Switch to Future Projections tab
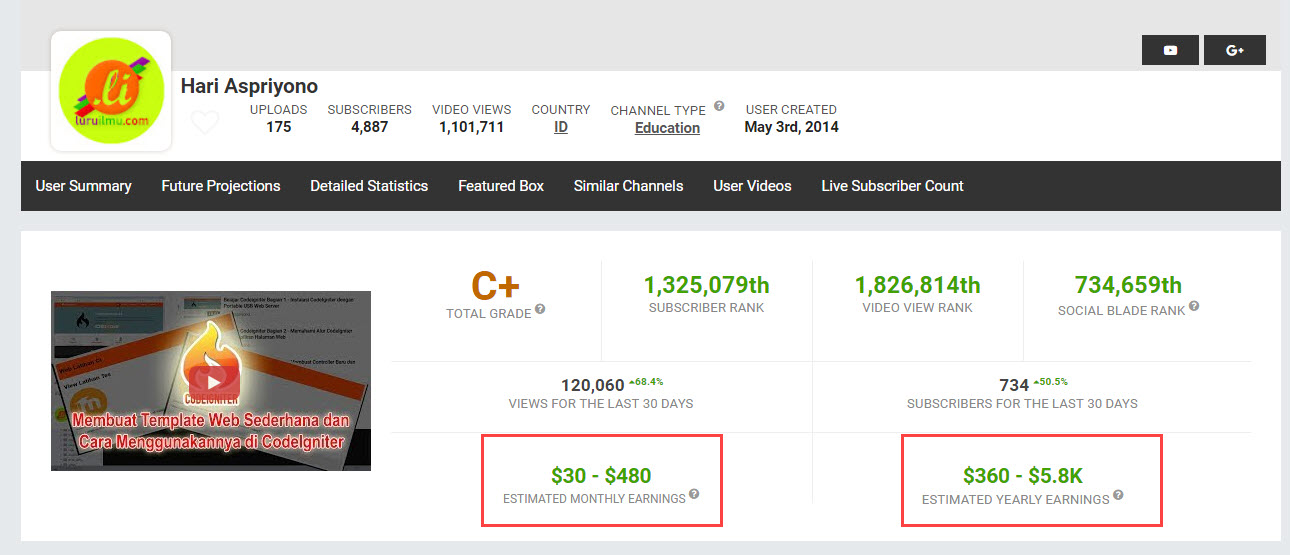The width and height of the screenshot is (1290, 555). [221, 186]
